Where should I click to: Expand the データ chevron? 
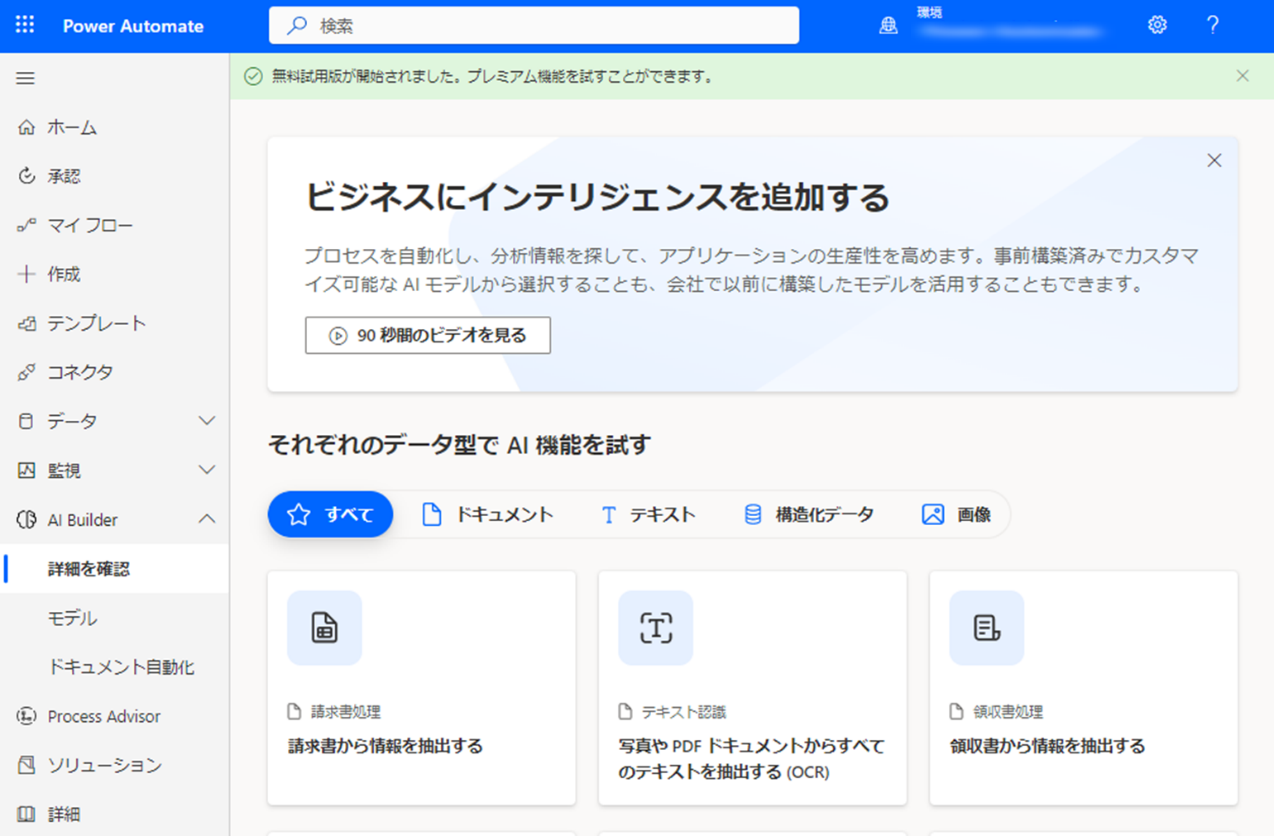pyautogui.click(x=207, y=421)
